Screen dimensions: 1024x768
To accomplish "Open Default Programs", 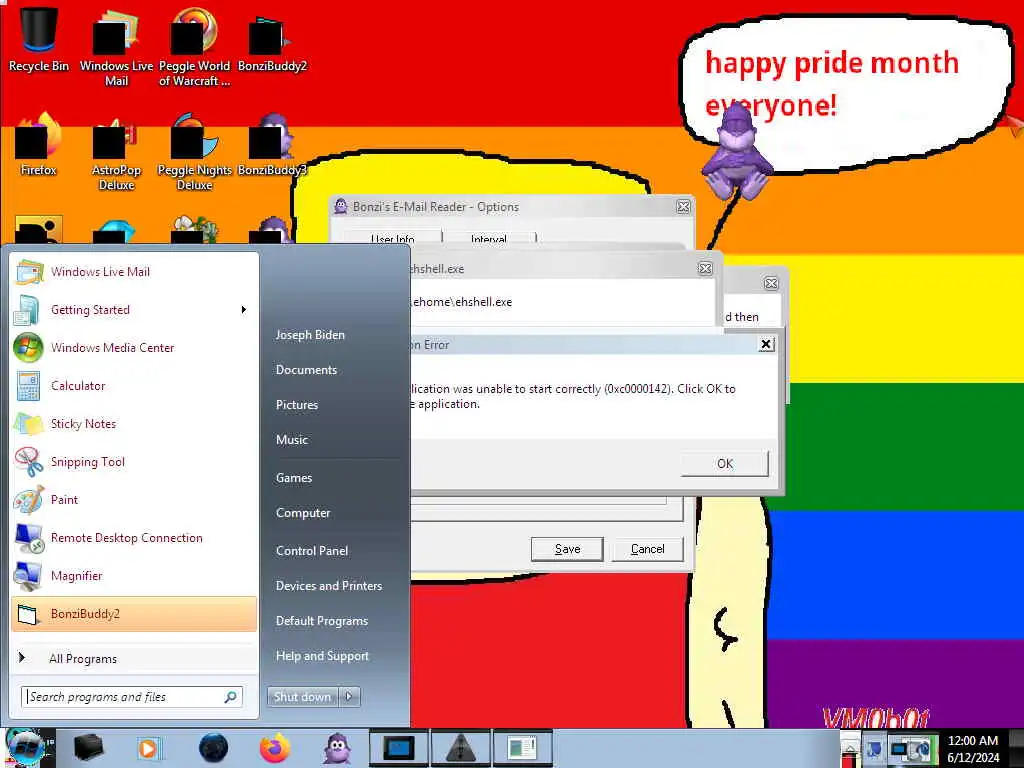I will 322,621.
